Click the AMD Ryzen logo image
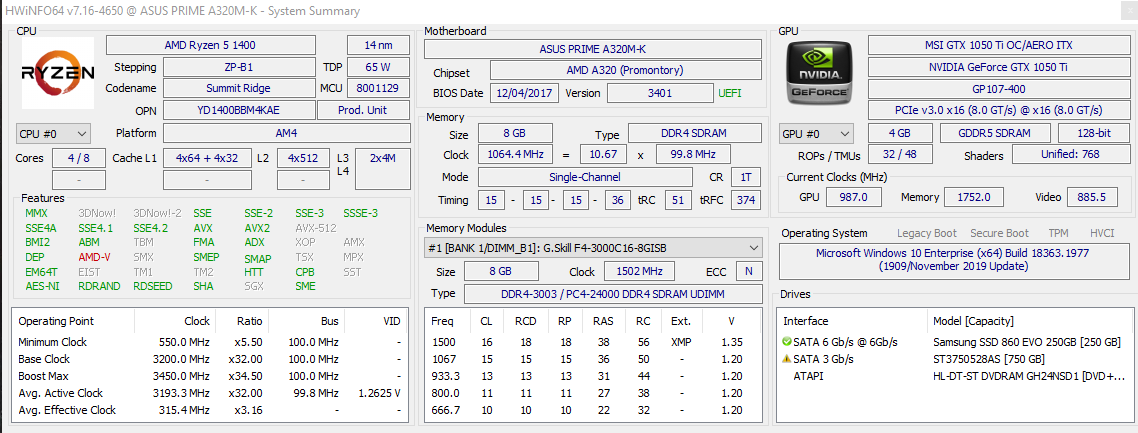Image resolution: width=1138 pixels, height=433 pixels. [x=58, y=73]
